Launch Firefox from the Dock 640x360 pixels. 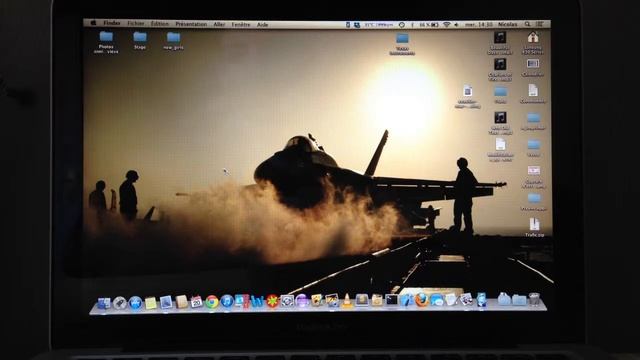(421, 300)
